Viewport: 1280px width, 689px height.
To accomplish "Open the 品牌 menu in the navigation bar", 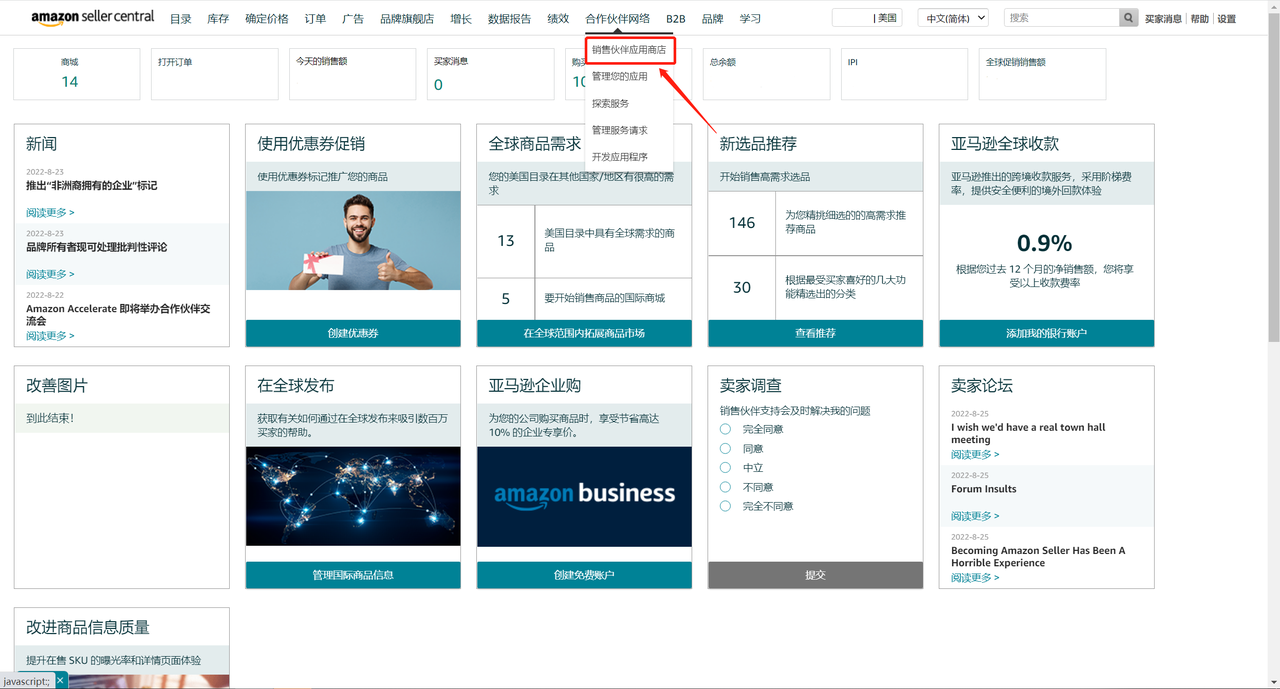I will (x=712, y=19).
